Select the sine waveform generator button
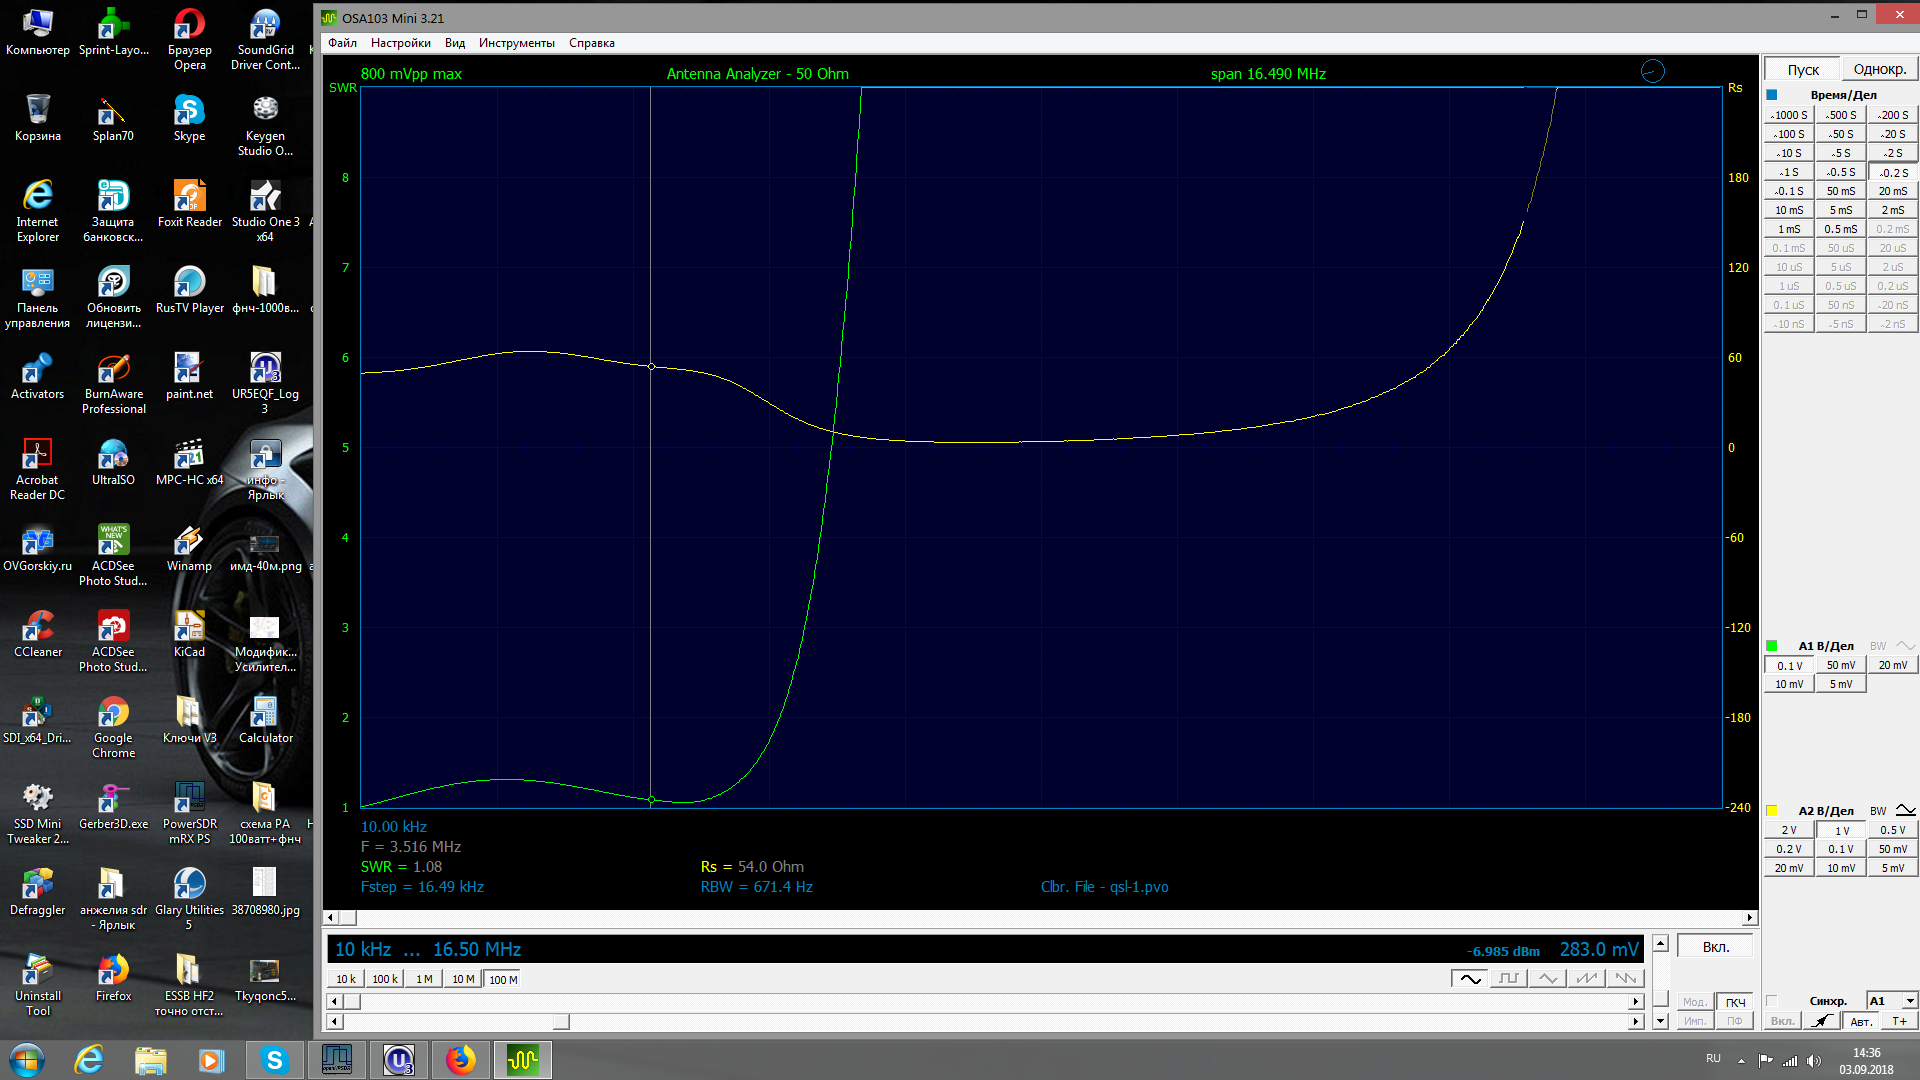The height and width of the screenshot is (1080, 1920). 1469,978
